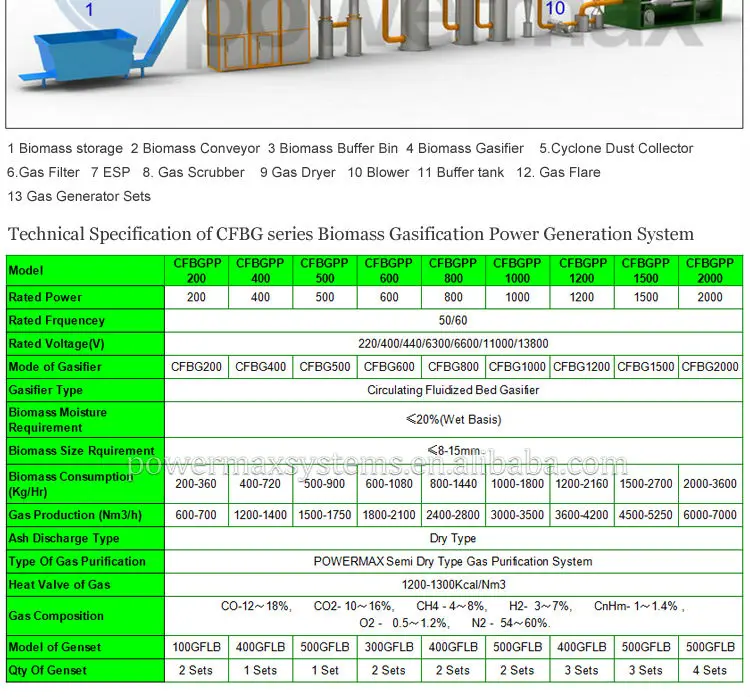Click the "4 Sets" genset quantity cell
This screenshot has width=750, height=697.
710,671
